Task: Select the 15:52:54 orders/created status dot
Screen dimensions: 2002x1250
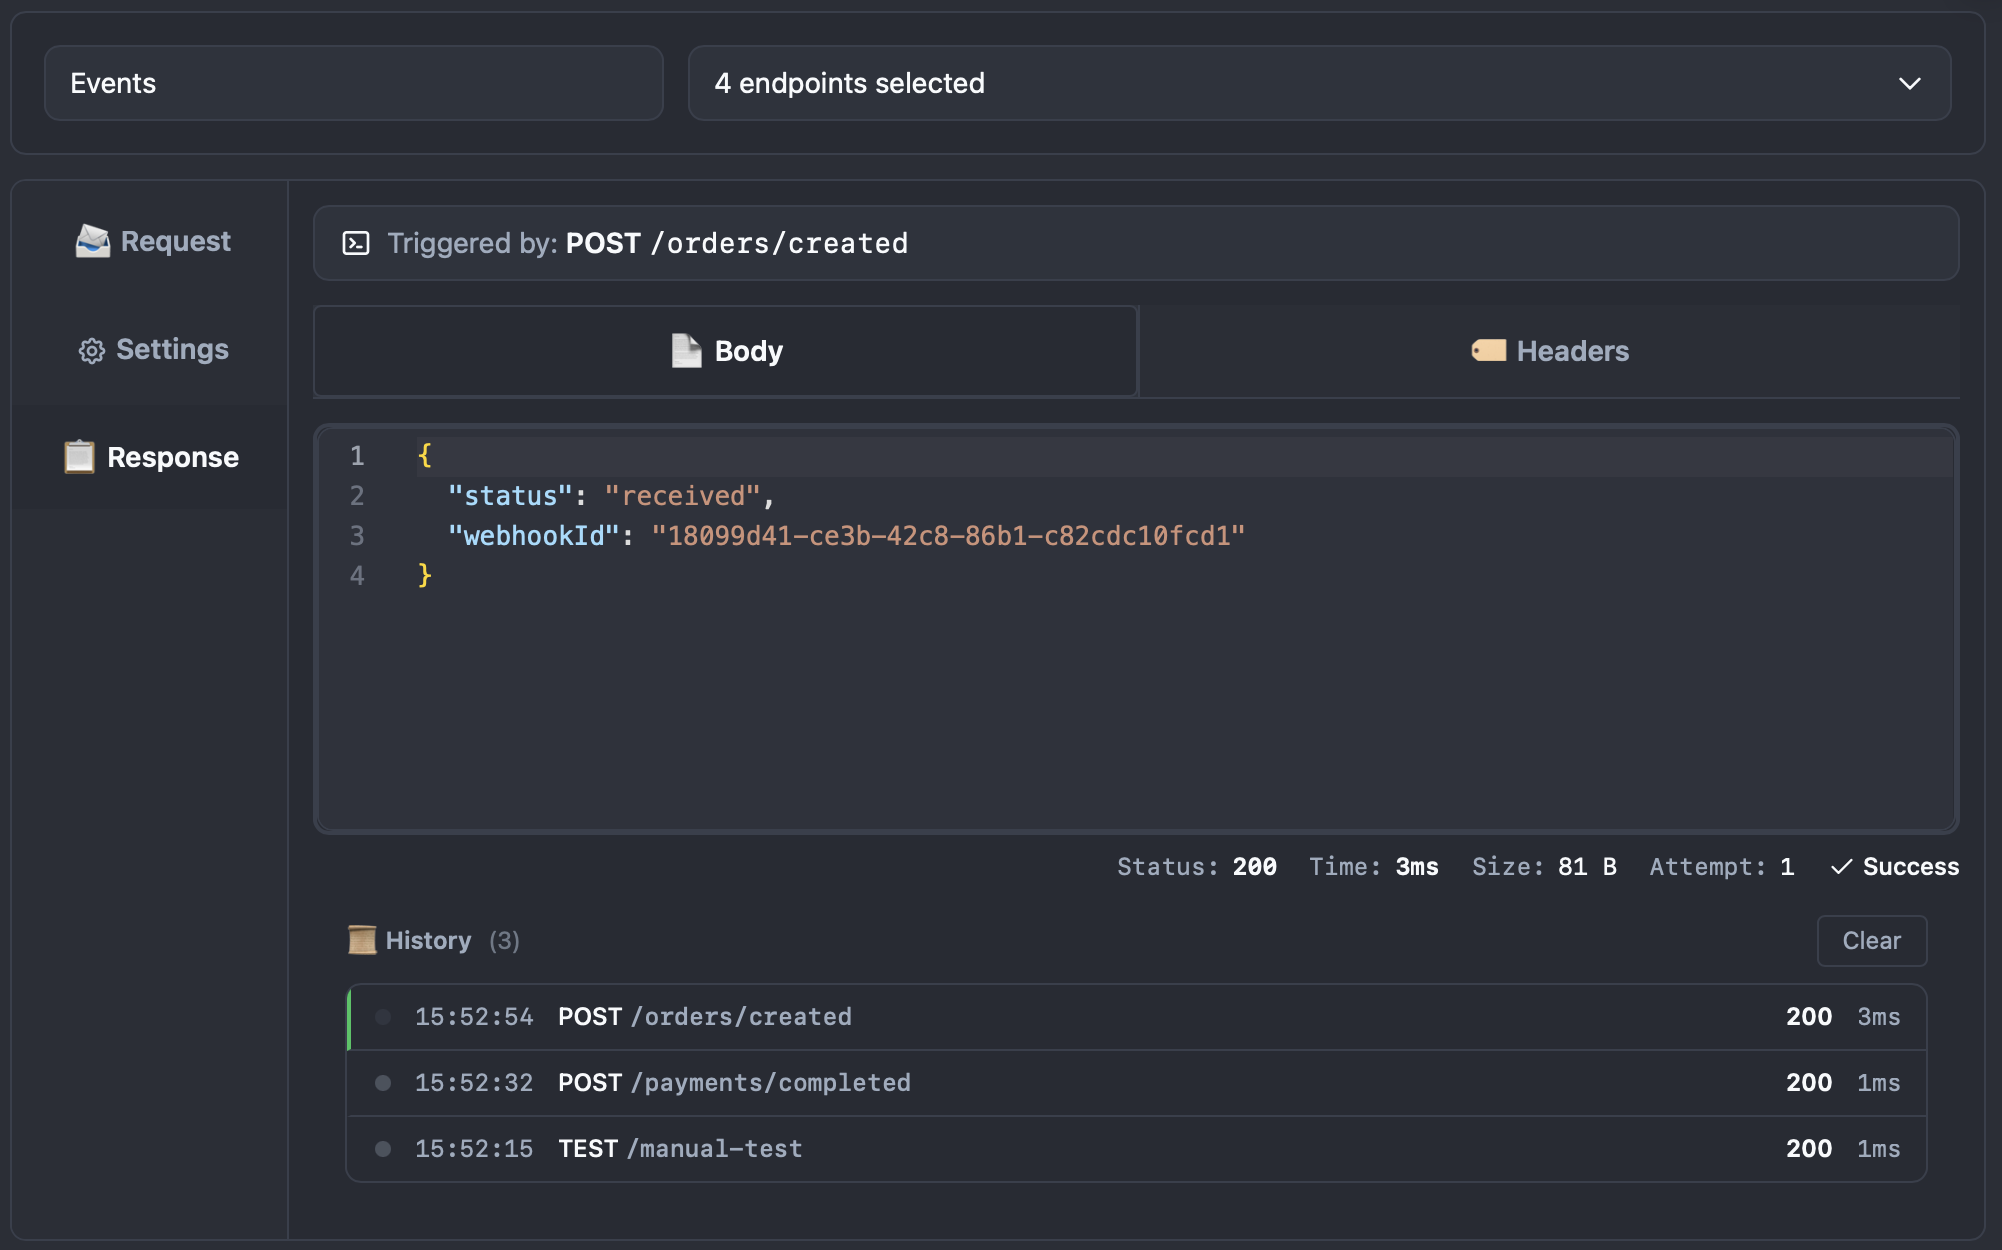Action: point(383,1017)
